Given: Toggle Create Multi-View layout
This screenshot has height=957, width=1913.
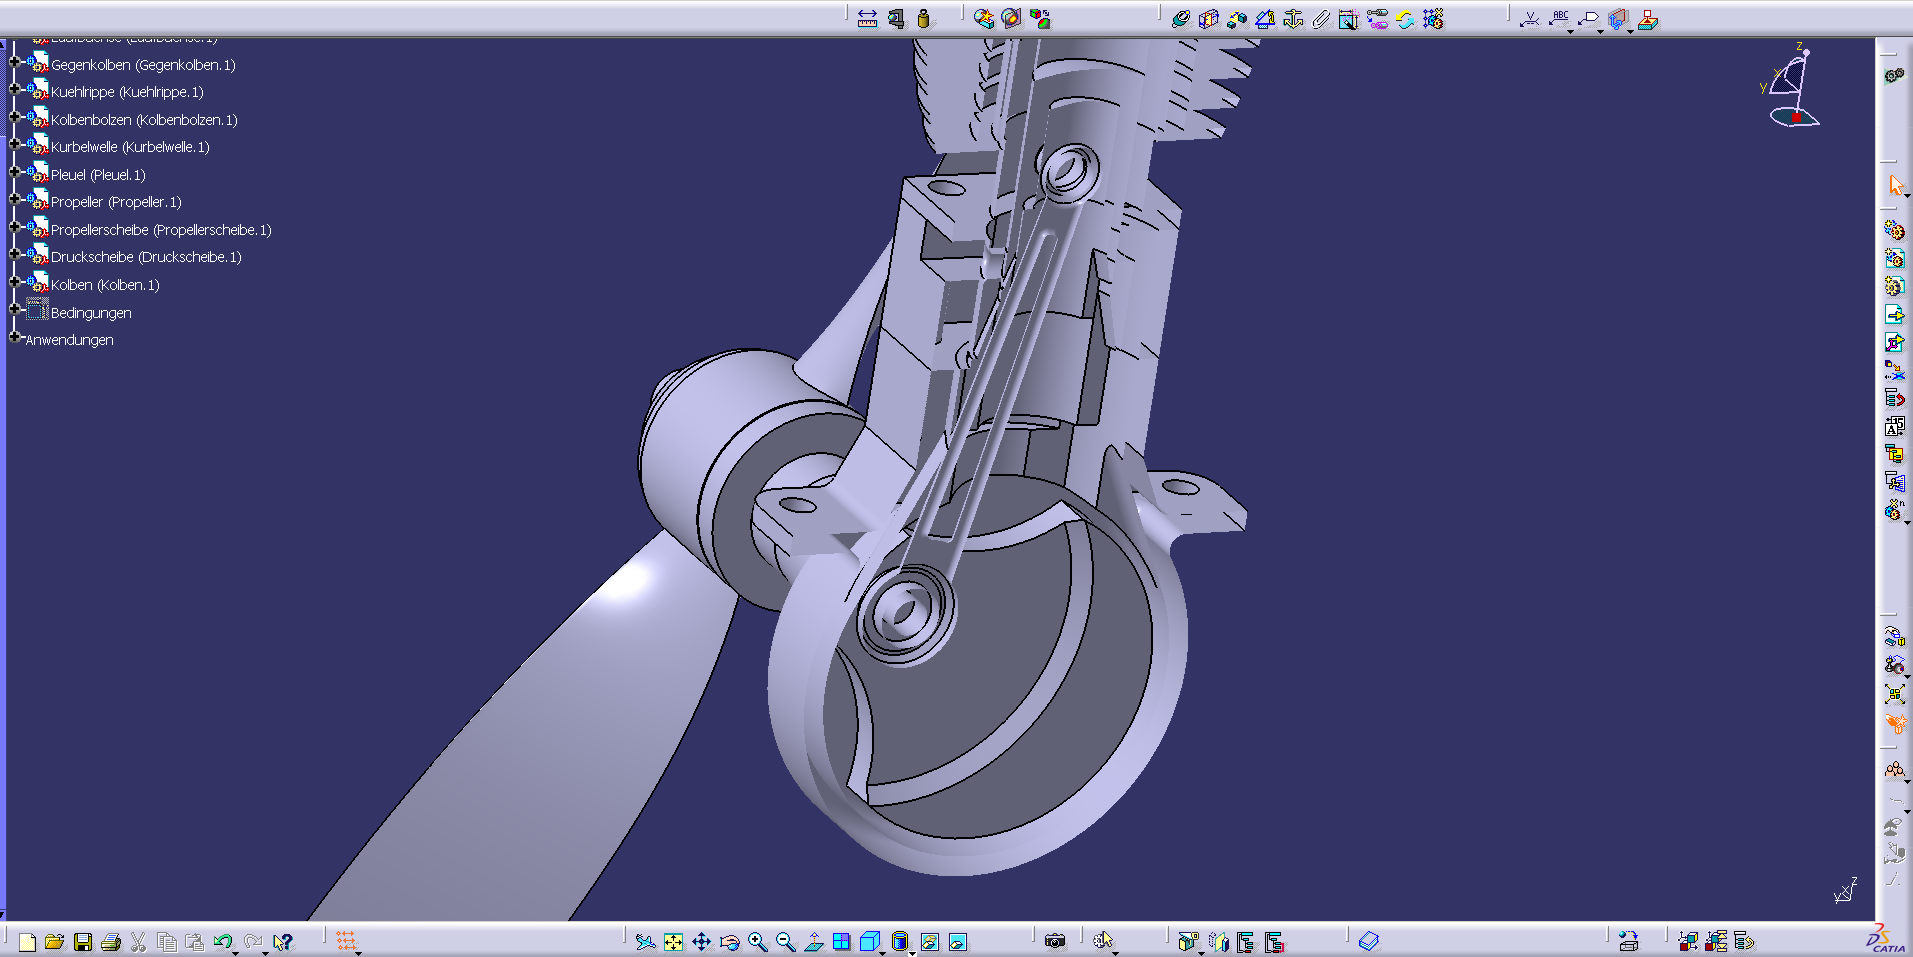Looking at the screenshot, I should (x=842, y=941).
